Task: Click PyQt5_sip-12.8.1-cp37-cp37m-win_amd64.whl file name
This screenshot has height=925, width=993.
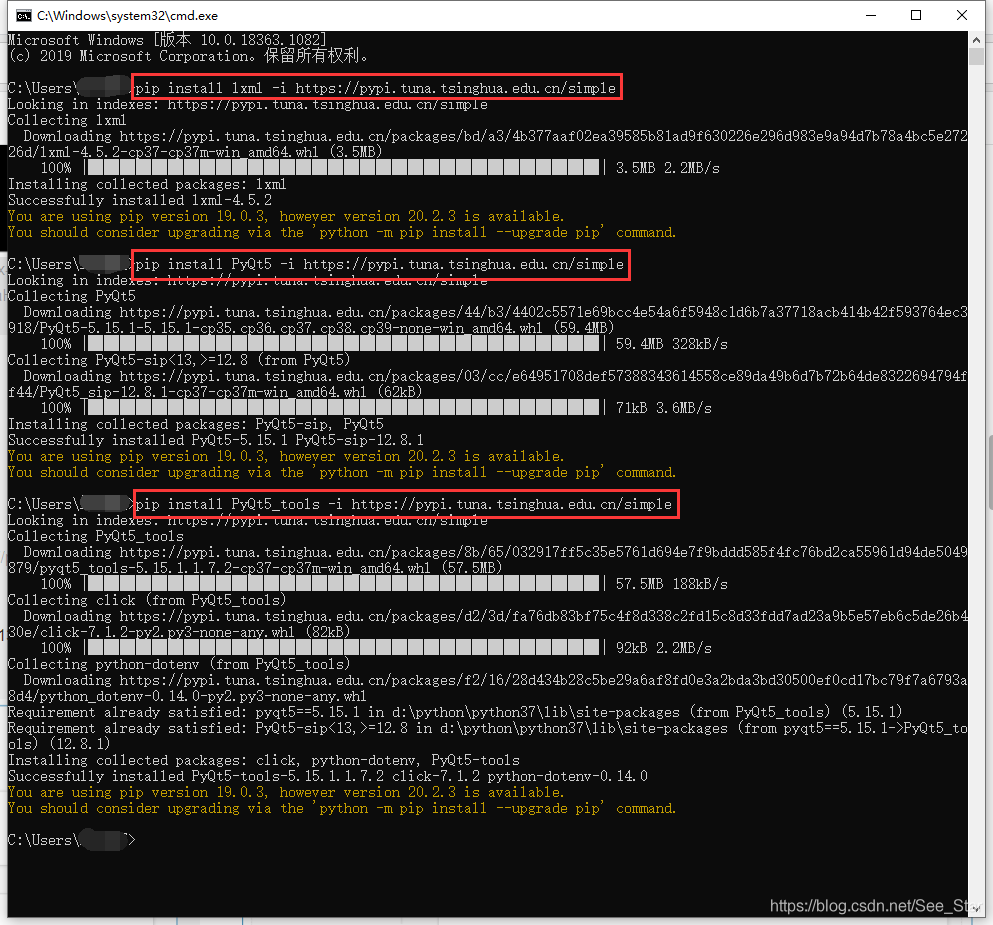Action: click(203, 392)
